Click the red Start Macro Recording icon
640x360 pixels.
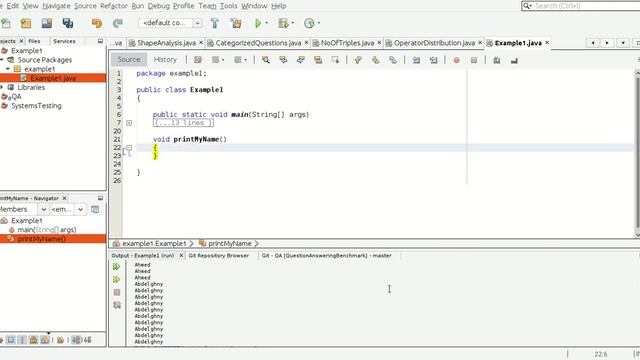(456, 60)
